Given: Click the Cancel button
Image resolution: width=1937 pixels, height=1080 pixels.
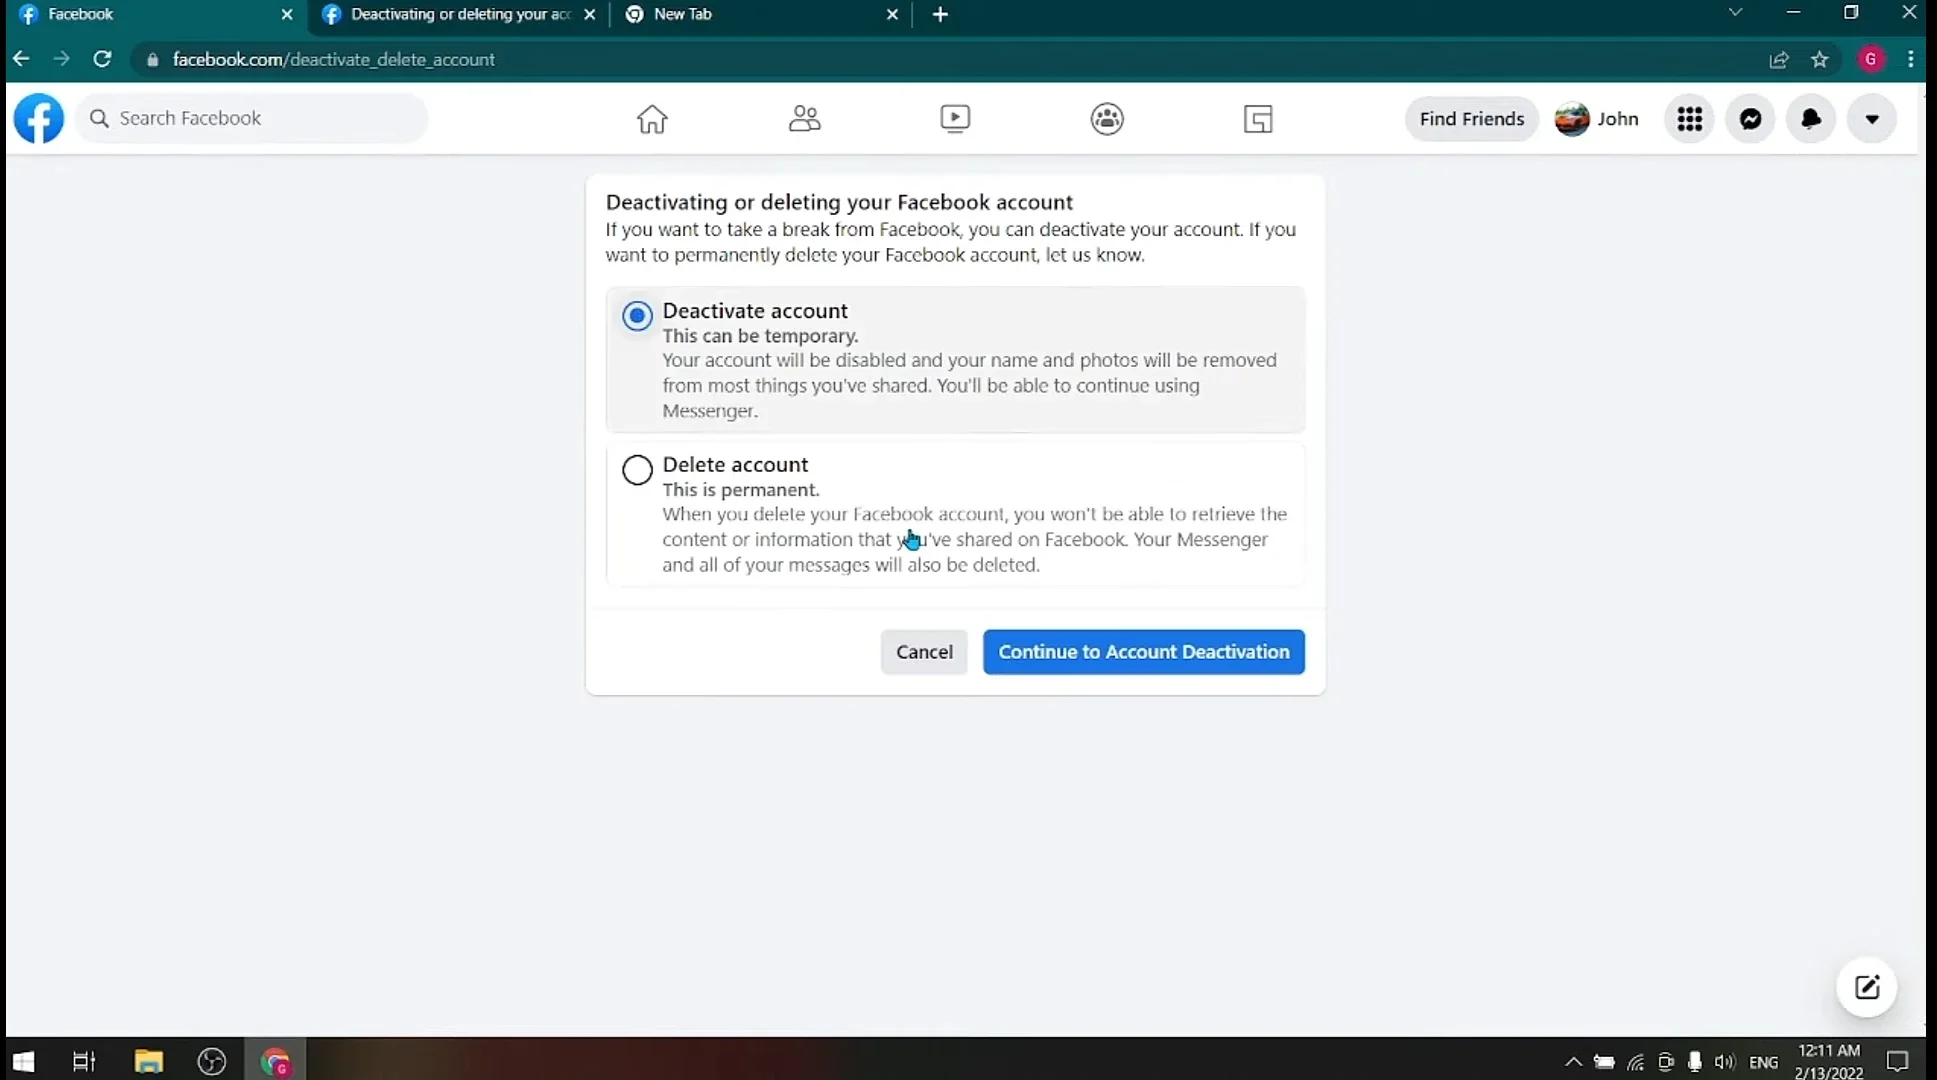Looking at the screenshot, I should (924, 652).
